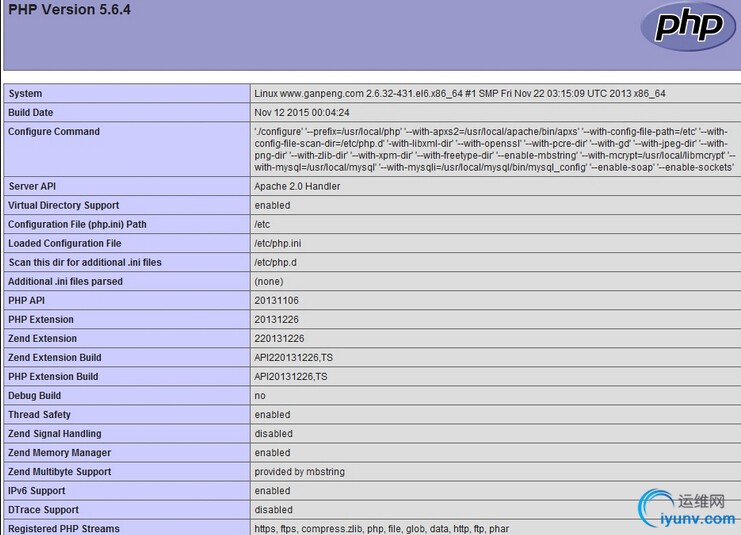Click the 'Registered PHP Streams' label
This screenshot has width=741, height=535.
[64, 528]
